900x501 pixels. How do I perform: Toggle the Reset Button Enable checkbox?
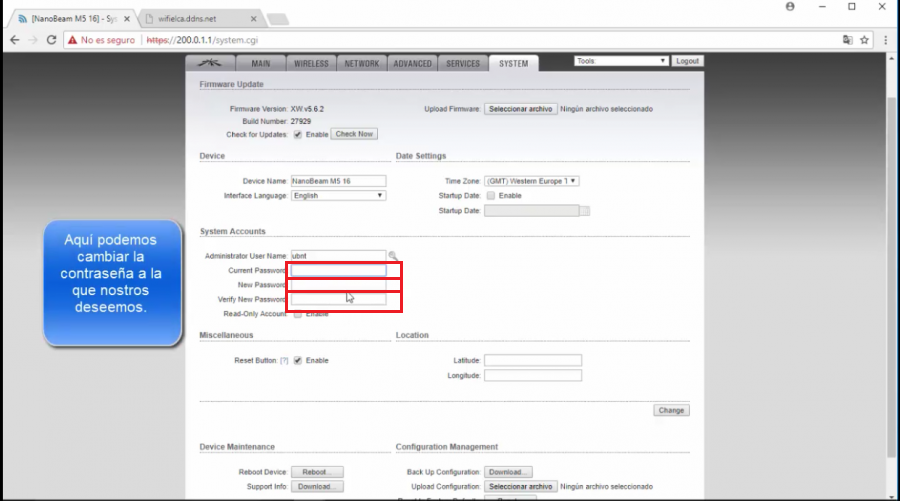tap(297, 360)
